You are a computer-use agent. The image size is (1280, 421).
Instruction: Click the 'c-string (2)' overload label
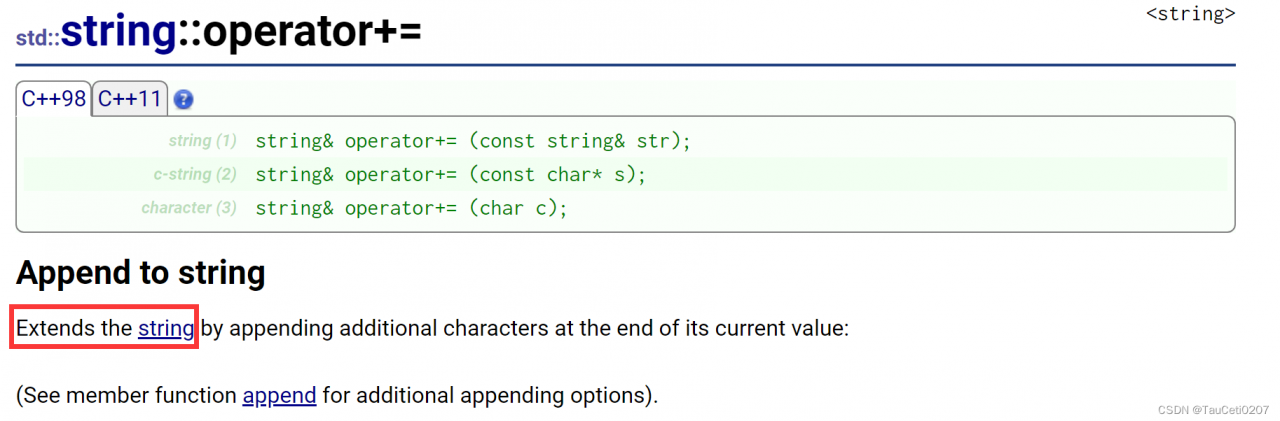click(194, 175)
